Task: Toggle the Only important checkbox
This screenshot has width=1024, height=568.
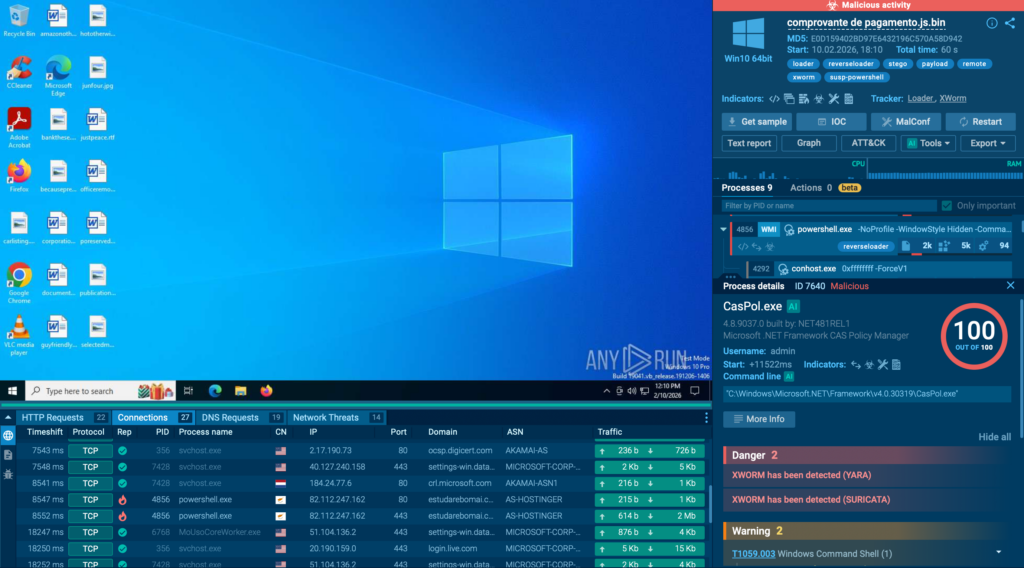Action: pos(947,205)
